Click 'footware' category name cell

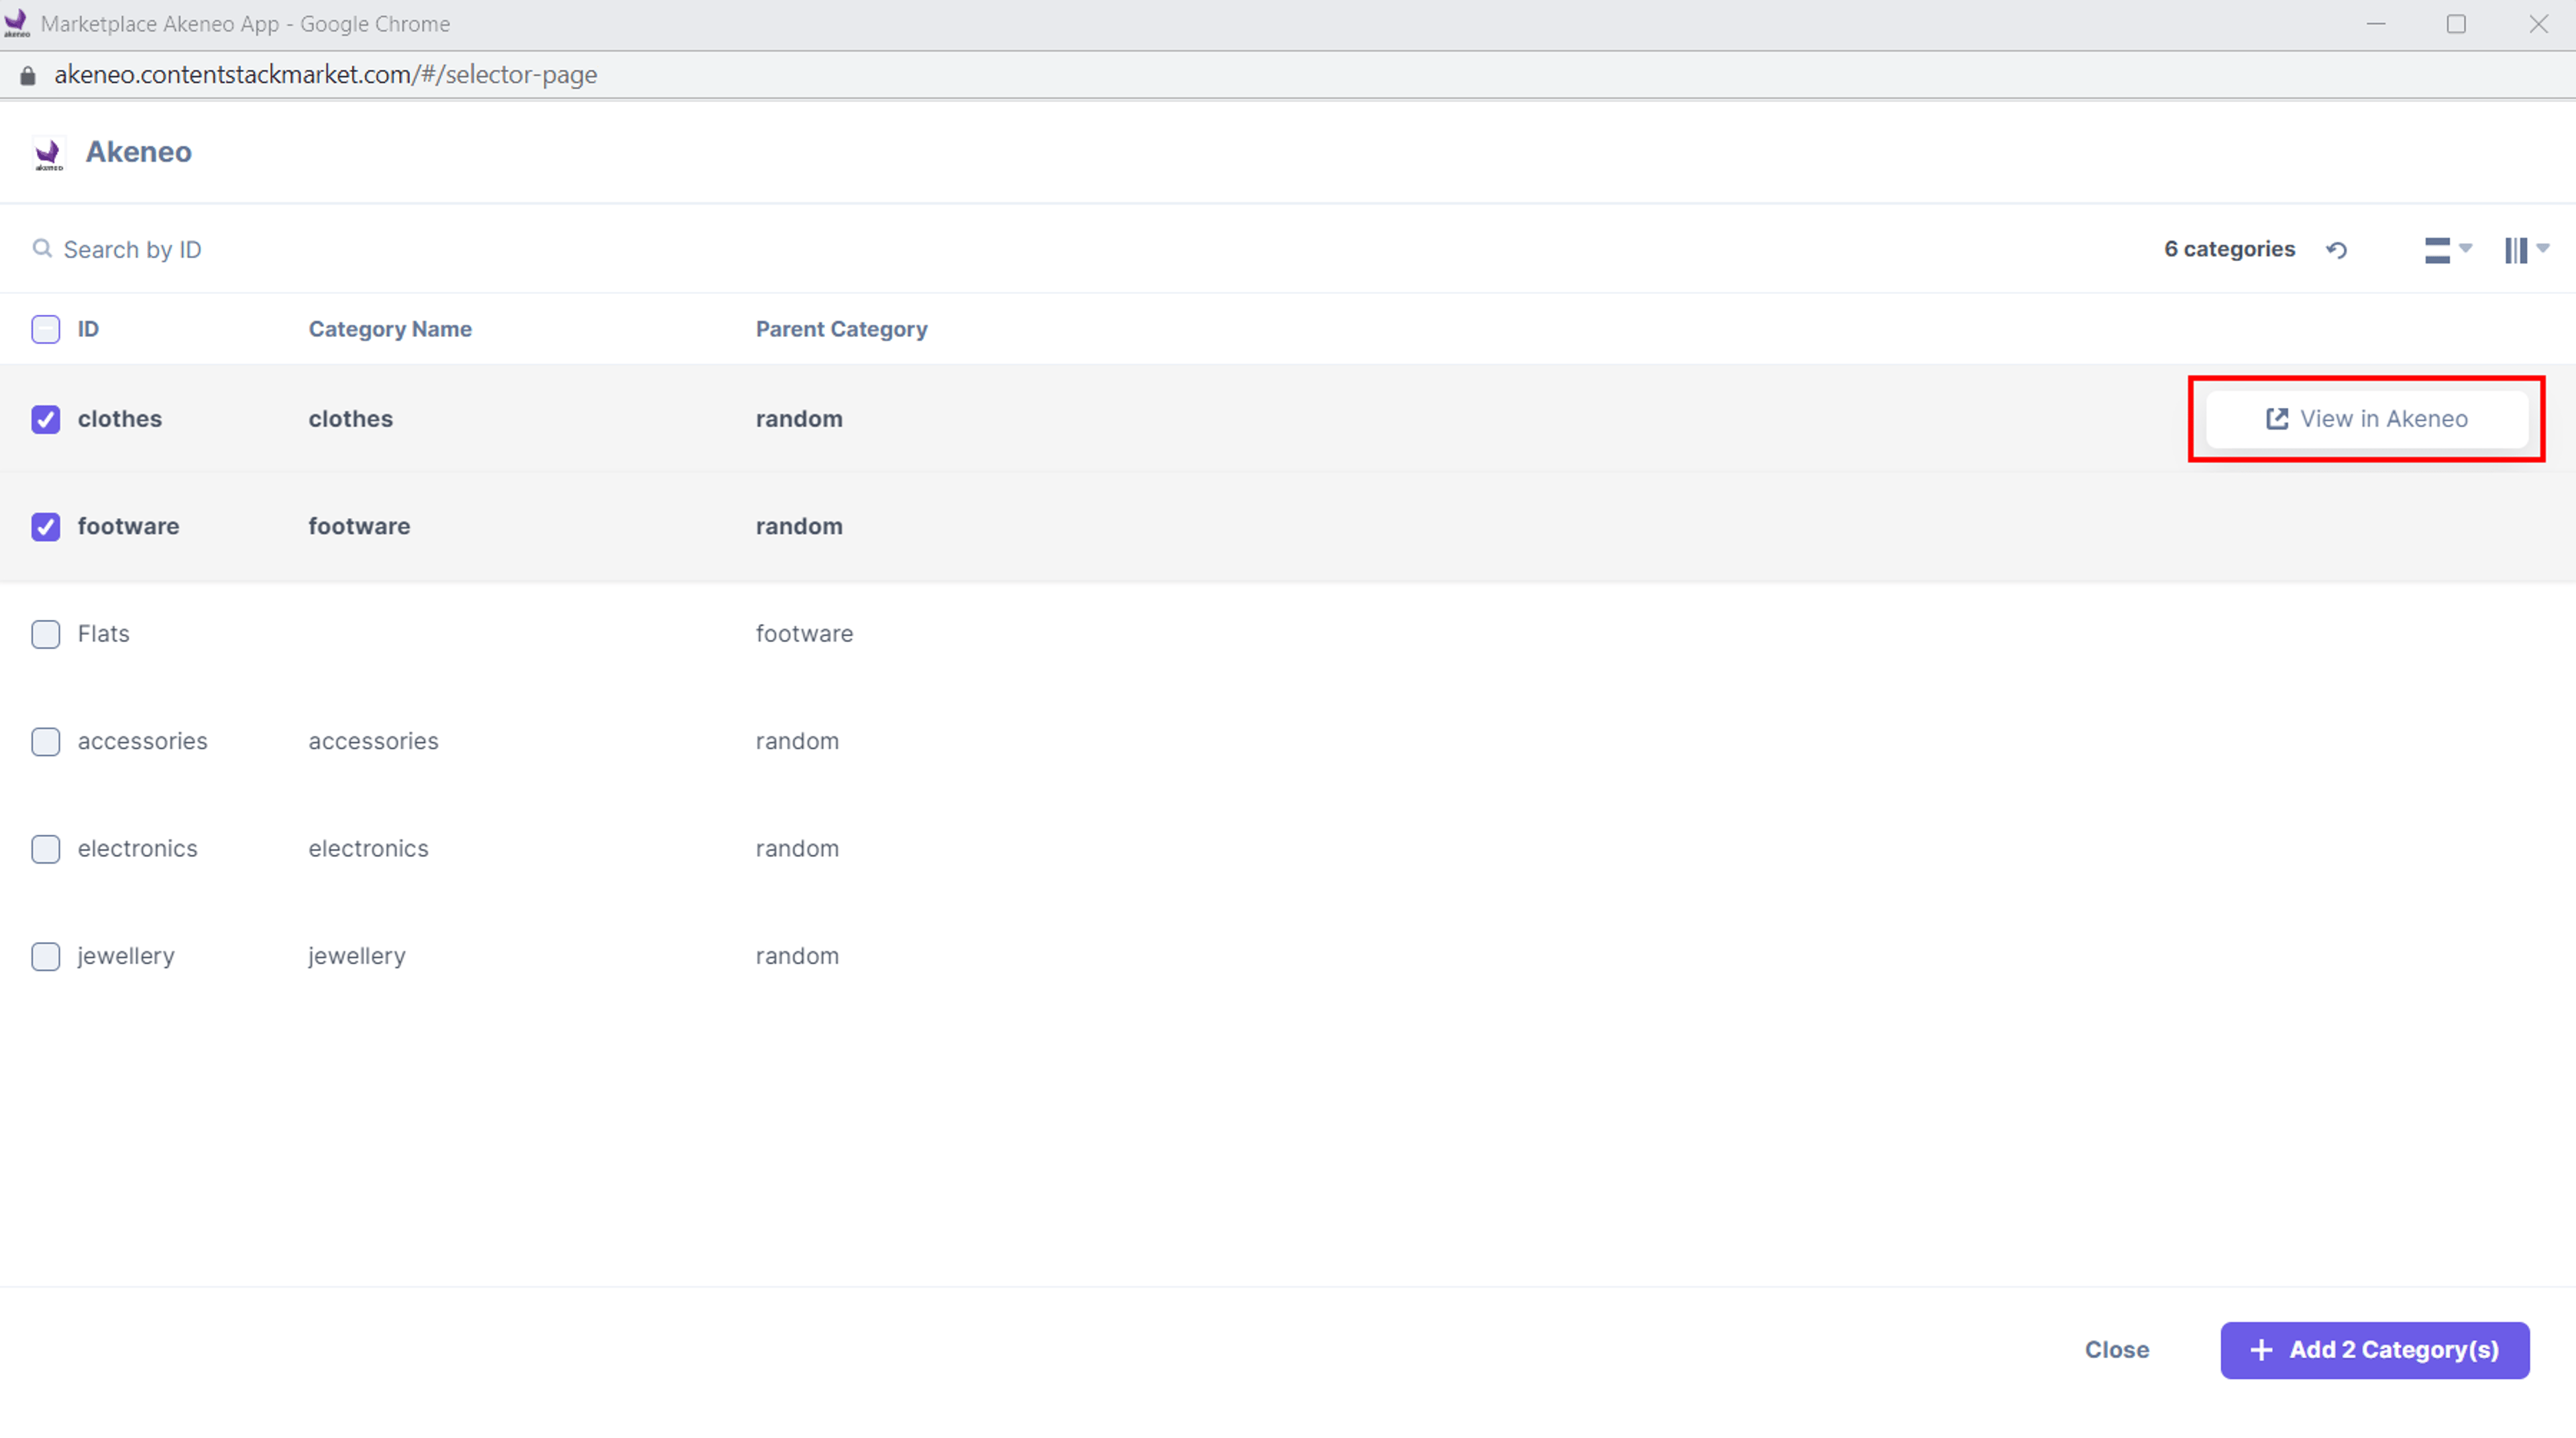point(359,526)
